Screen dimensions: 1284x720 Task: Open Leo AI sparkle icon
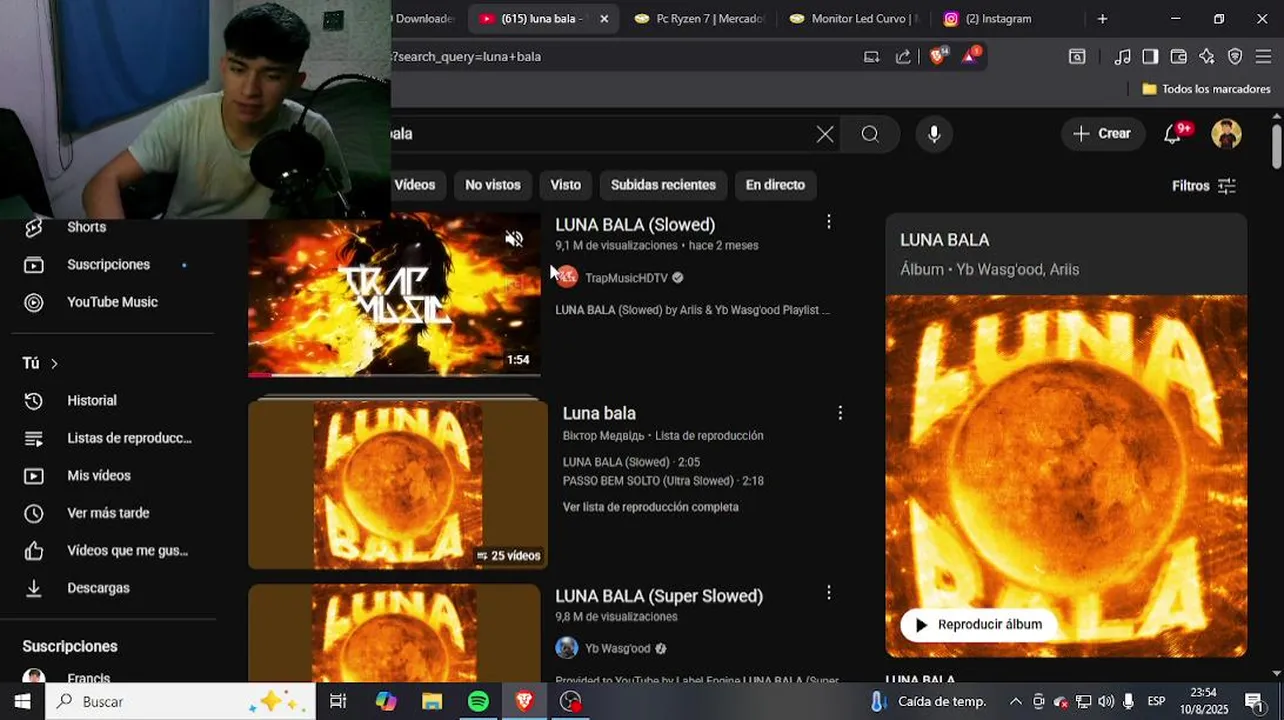[1207, 57]
